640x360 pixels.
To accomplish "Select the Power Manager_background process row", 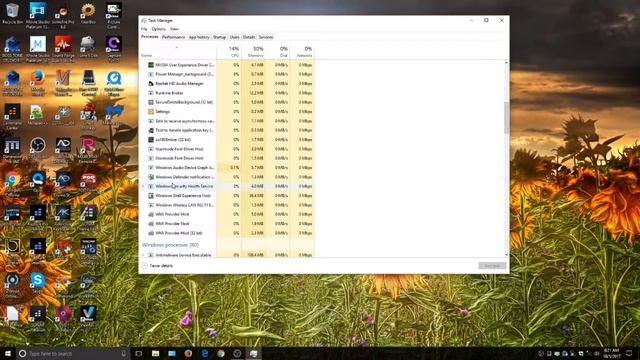I will 227,74.
